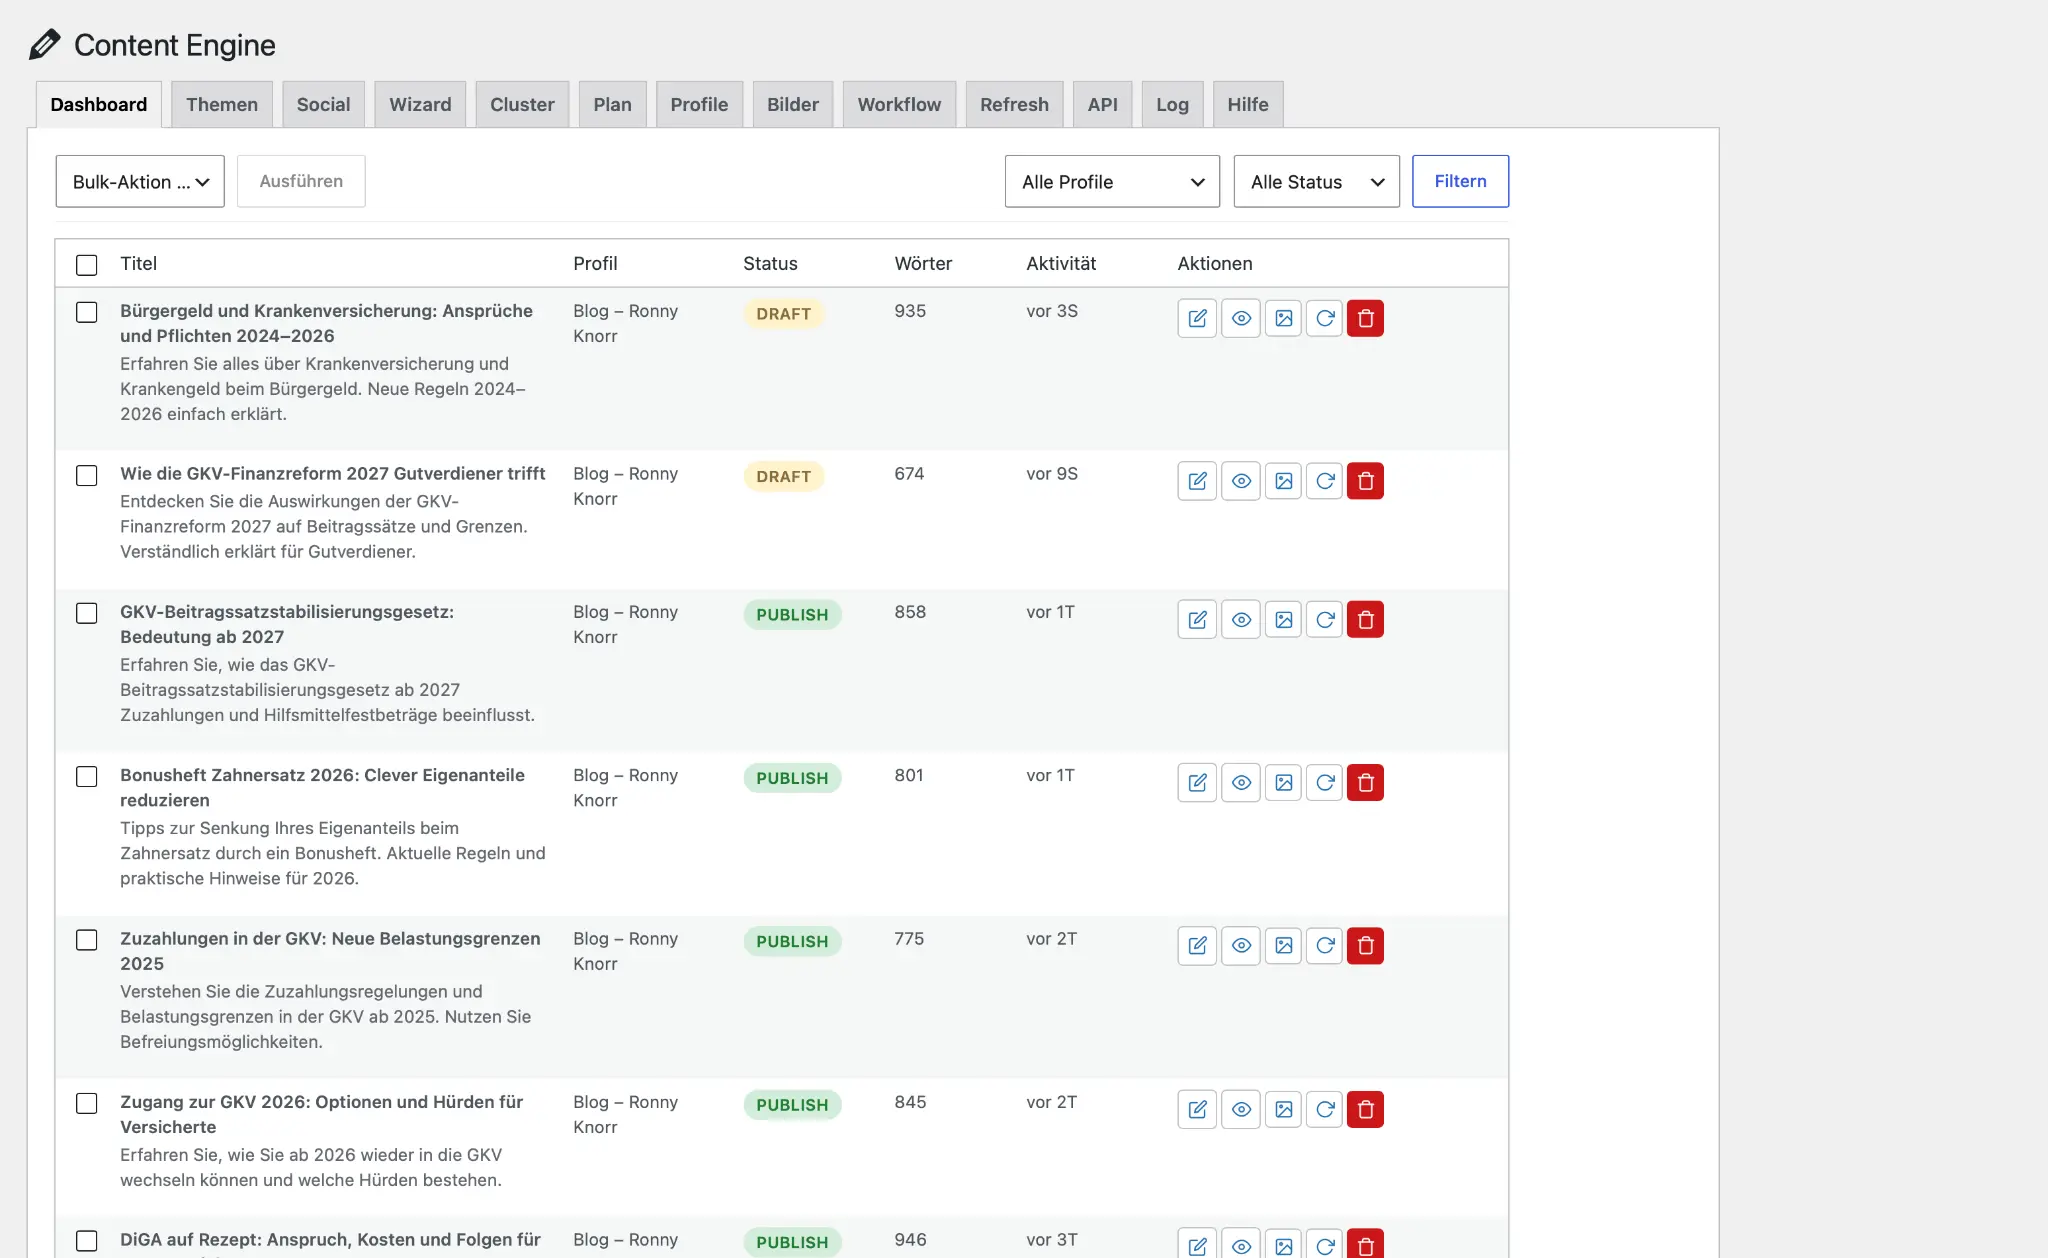Expand the Alle Profile filter dropdown
Image resolution: width=2048 pixels, height=1258 pixels.
tap(1112, 181)
